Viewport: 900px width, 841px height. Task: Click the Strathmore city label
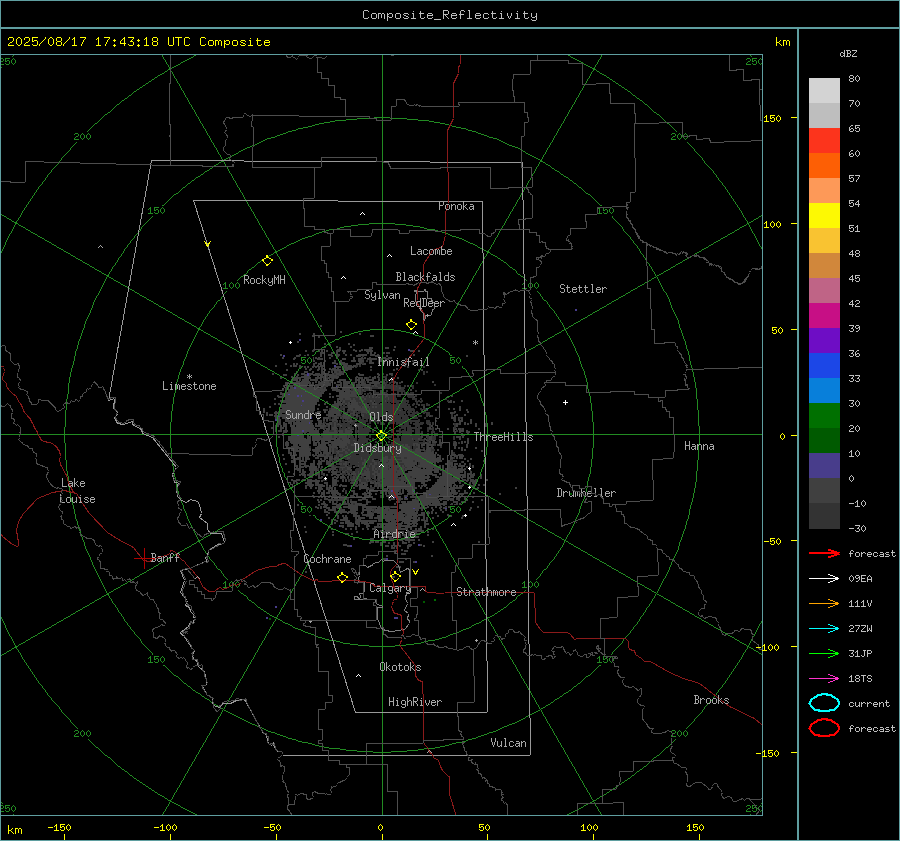click(486, 592)
